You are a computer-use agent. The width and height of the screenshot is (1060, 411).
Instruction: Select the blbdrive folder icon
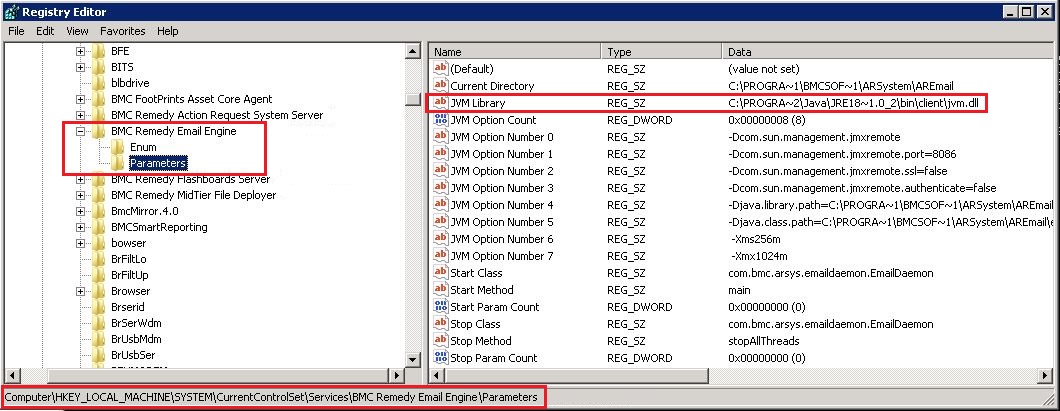(x=99, y=83)
